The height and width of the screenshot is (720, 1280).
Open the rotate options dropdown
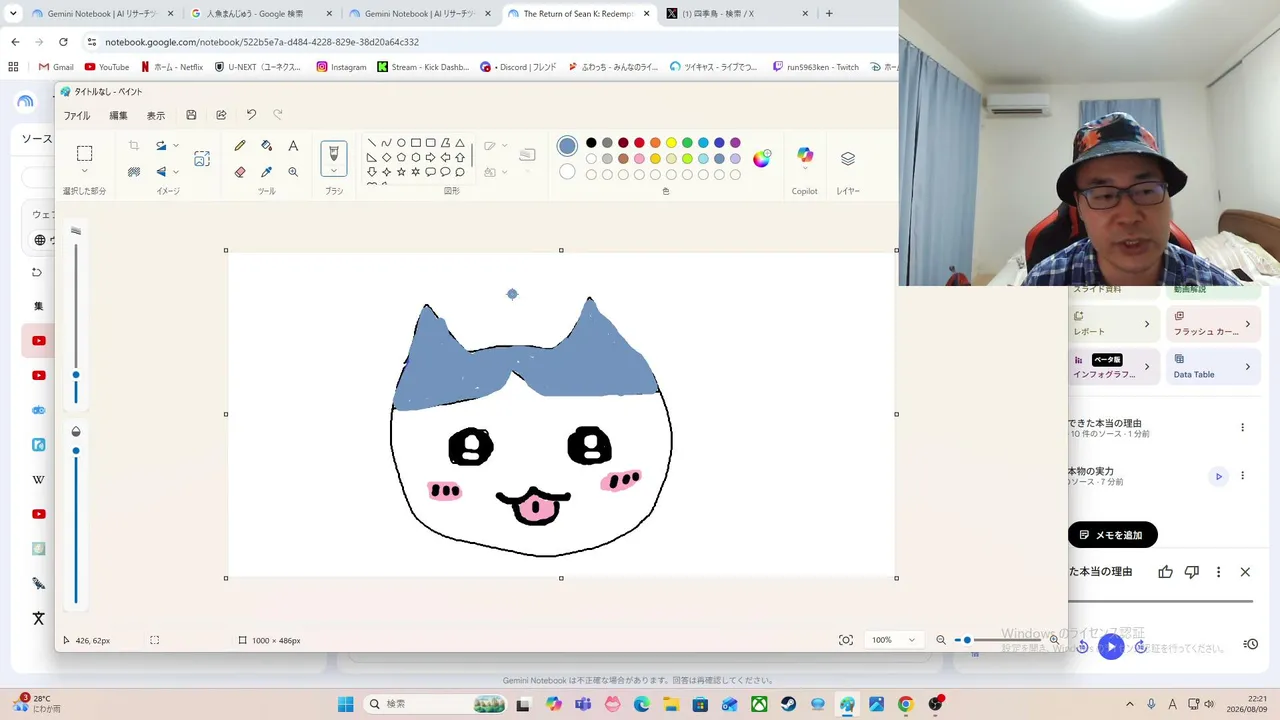176,146
